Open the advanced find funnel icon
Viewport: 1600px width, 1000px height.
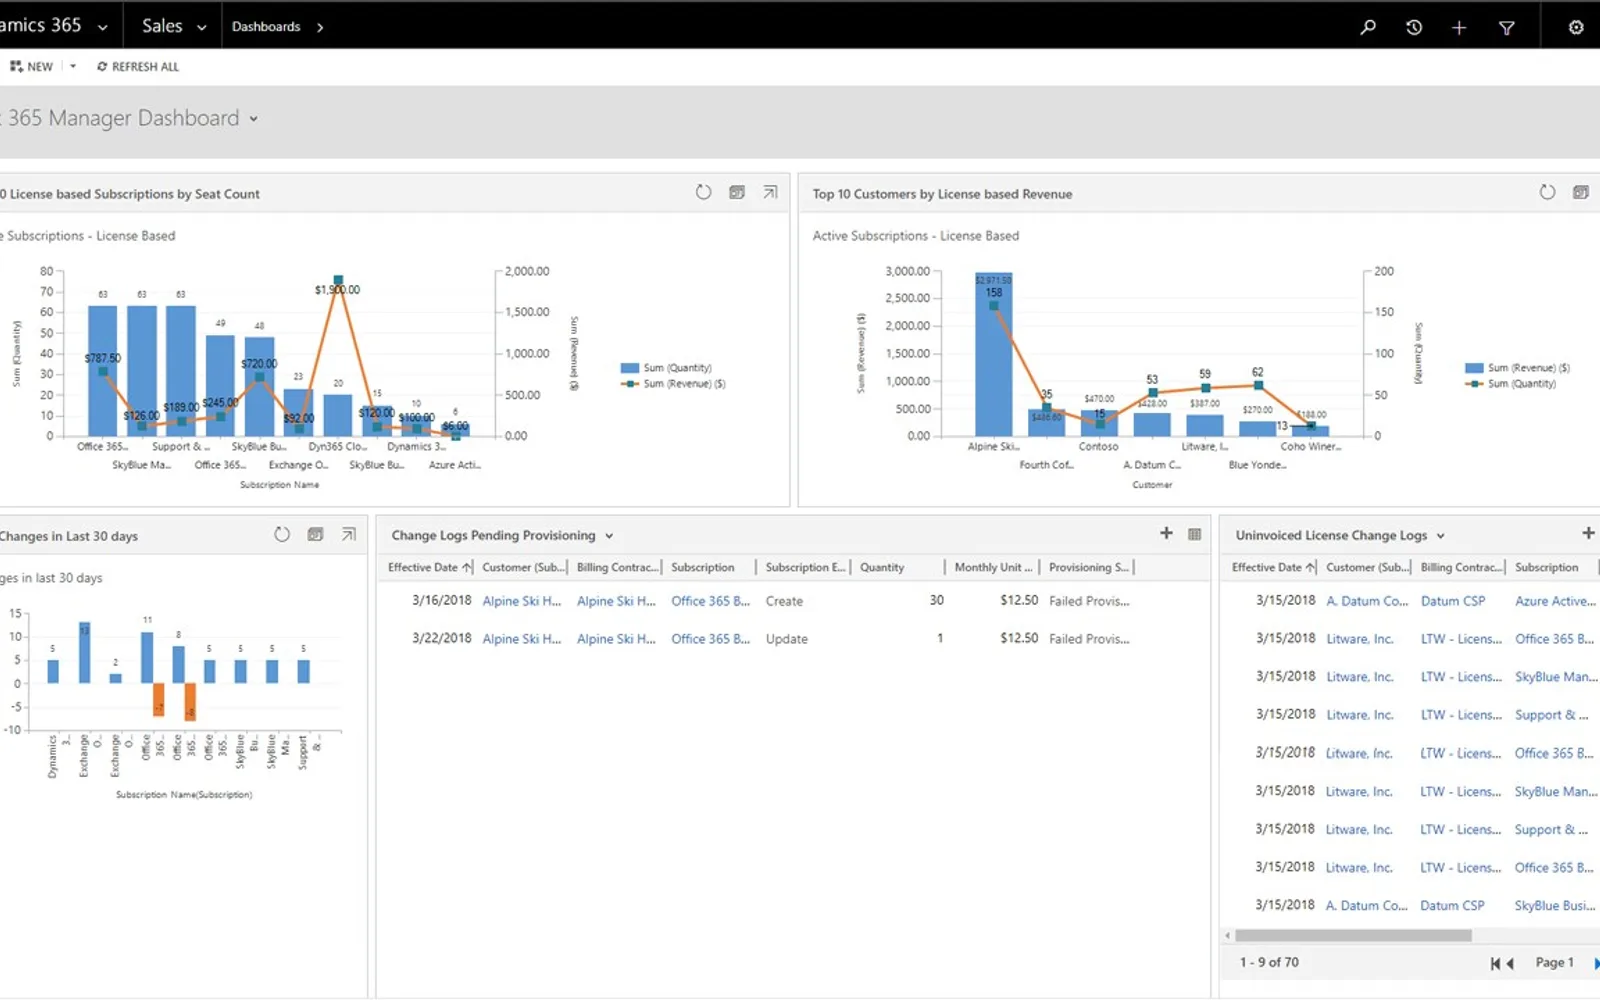[x=1506, y=27]
